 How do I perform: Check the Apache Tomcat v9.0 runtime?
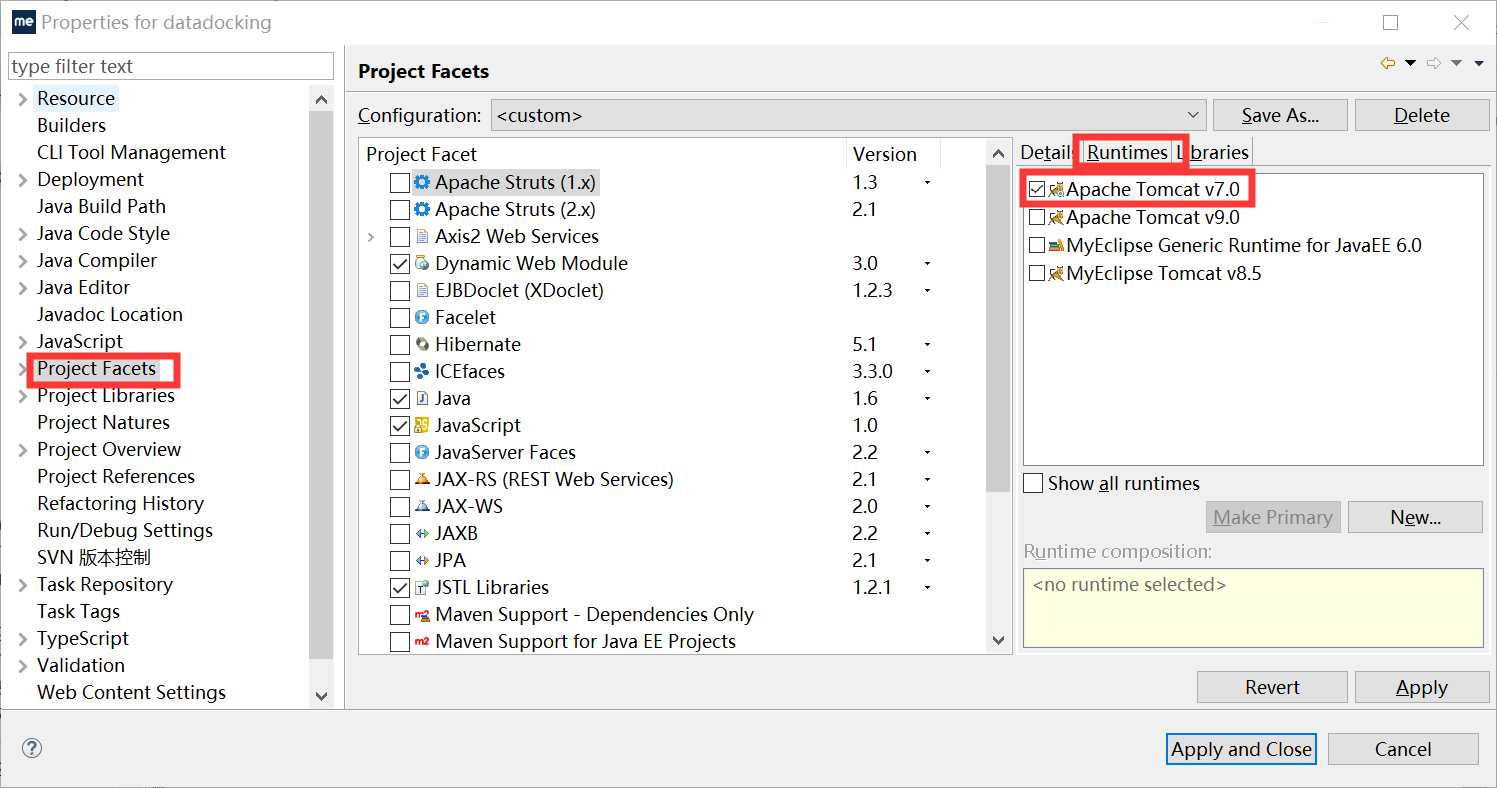(x=1037, y=217)
